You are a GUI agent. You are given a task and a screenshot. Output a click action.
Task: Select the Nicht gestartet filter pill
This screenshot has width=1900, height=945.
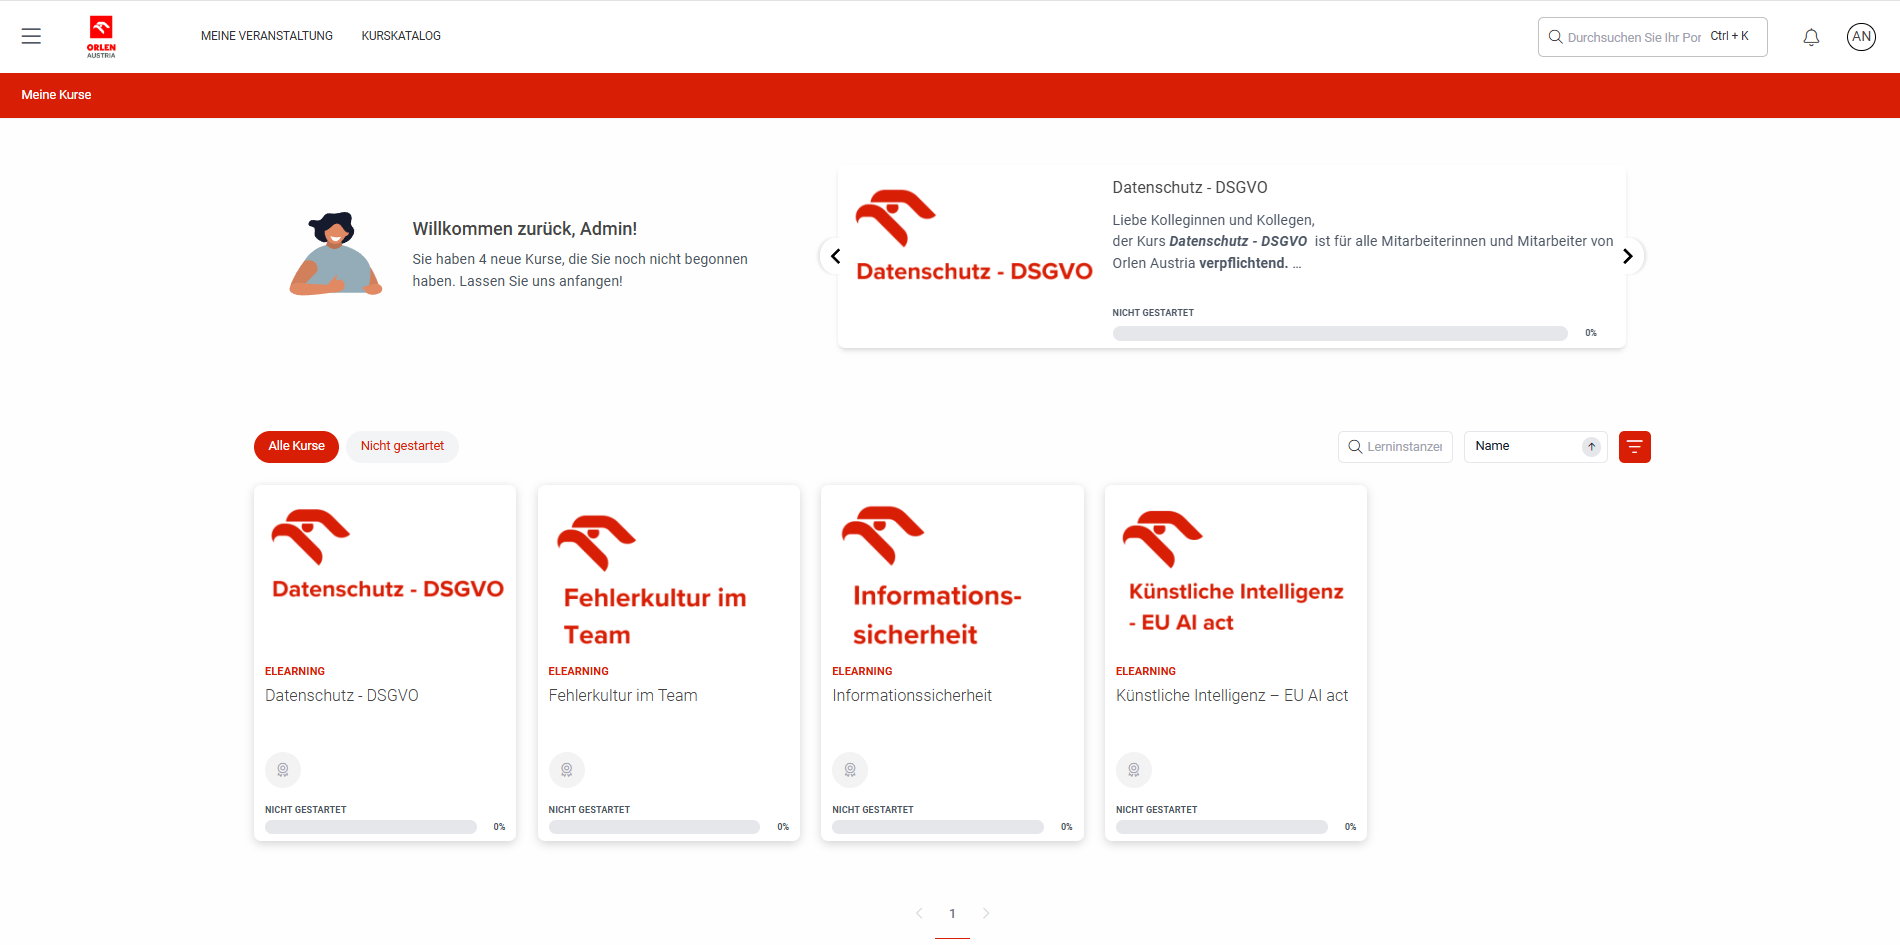[x=402, y=446]
